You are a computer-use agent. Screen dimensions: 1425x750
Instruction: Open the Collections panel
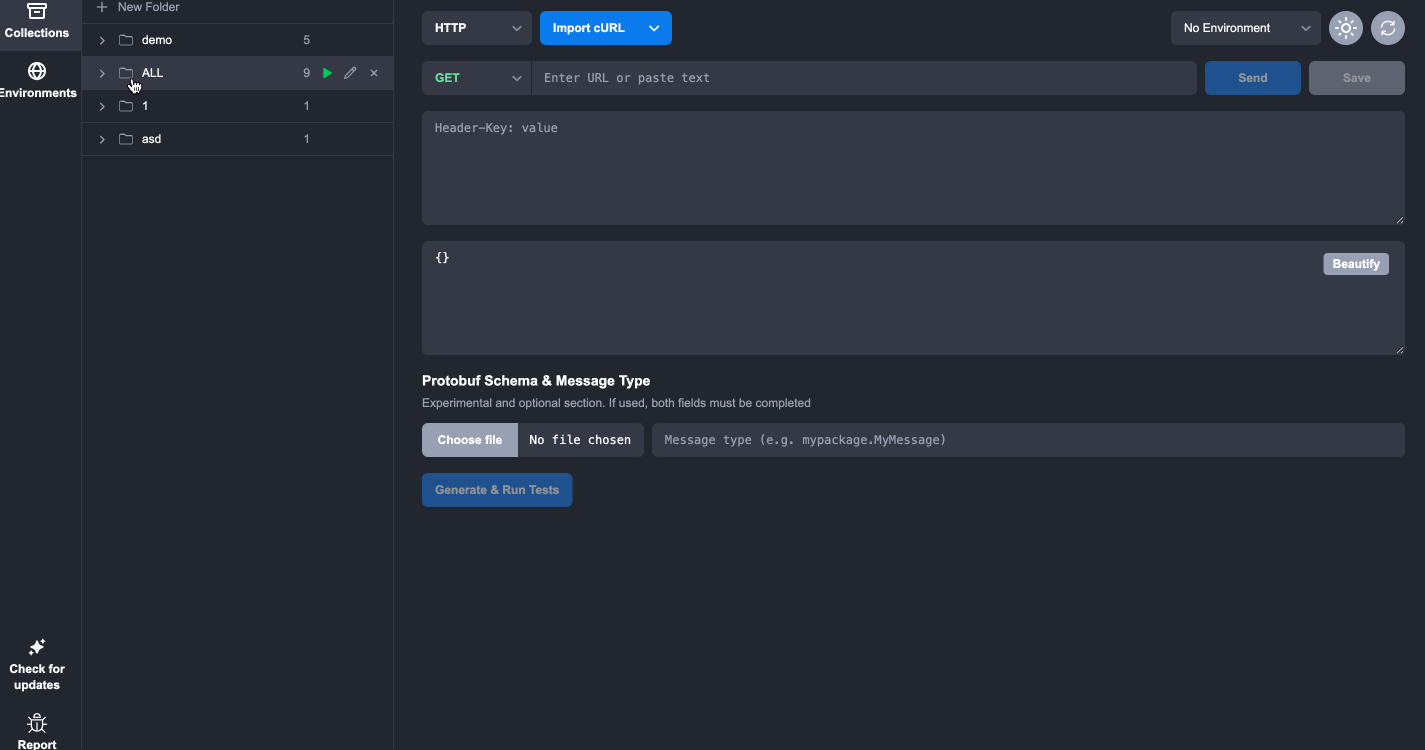click(x=37, y=22)
